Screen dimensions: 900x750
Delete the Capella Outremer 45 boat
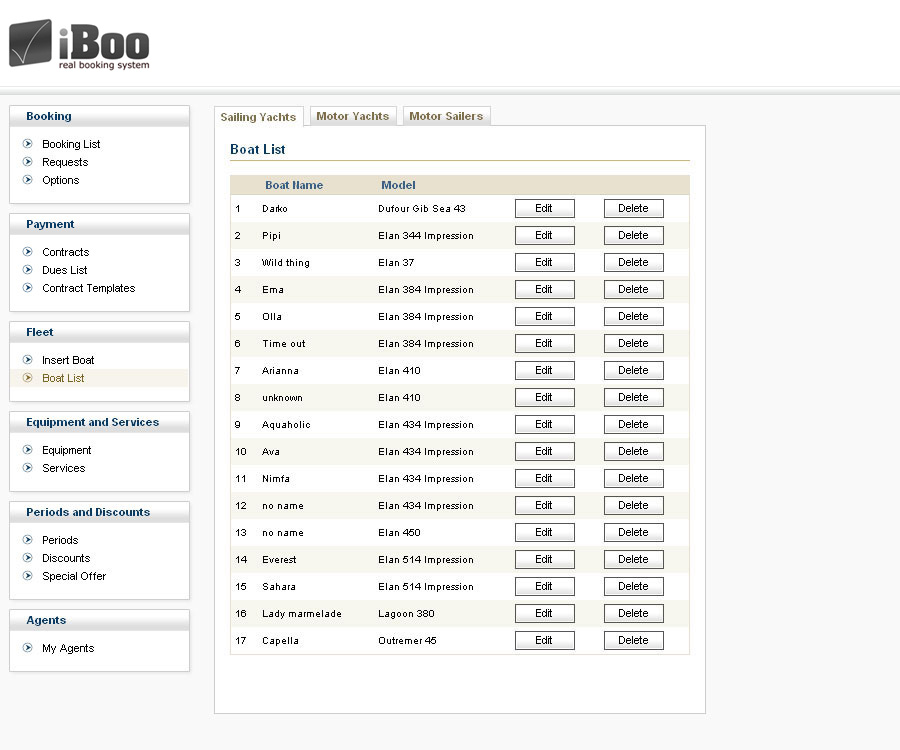tap(633, 641)
